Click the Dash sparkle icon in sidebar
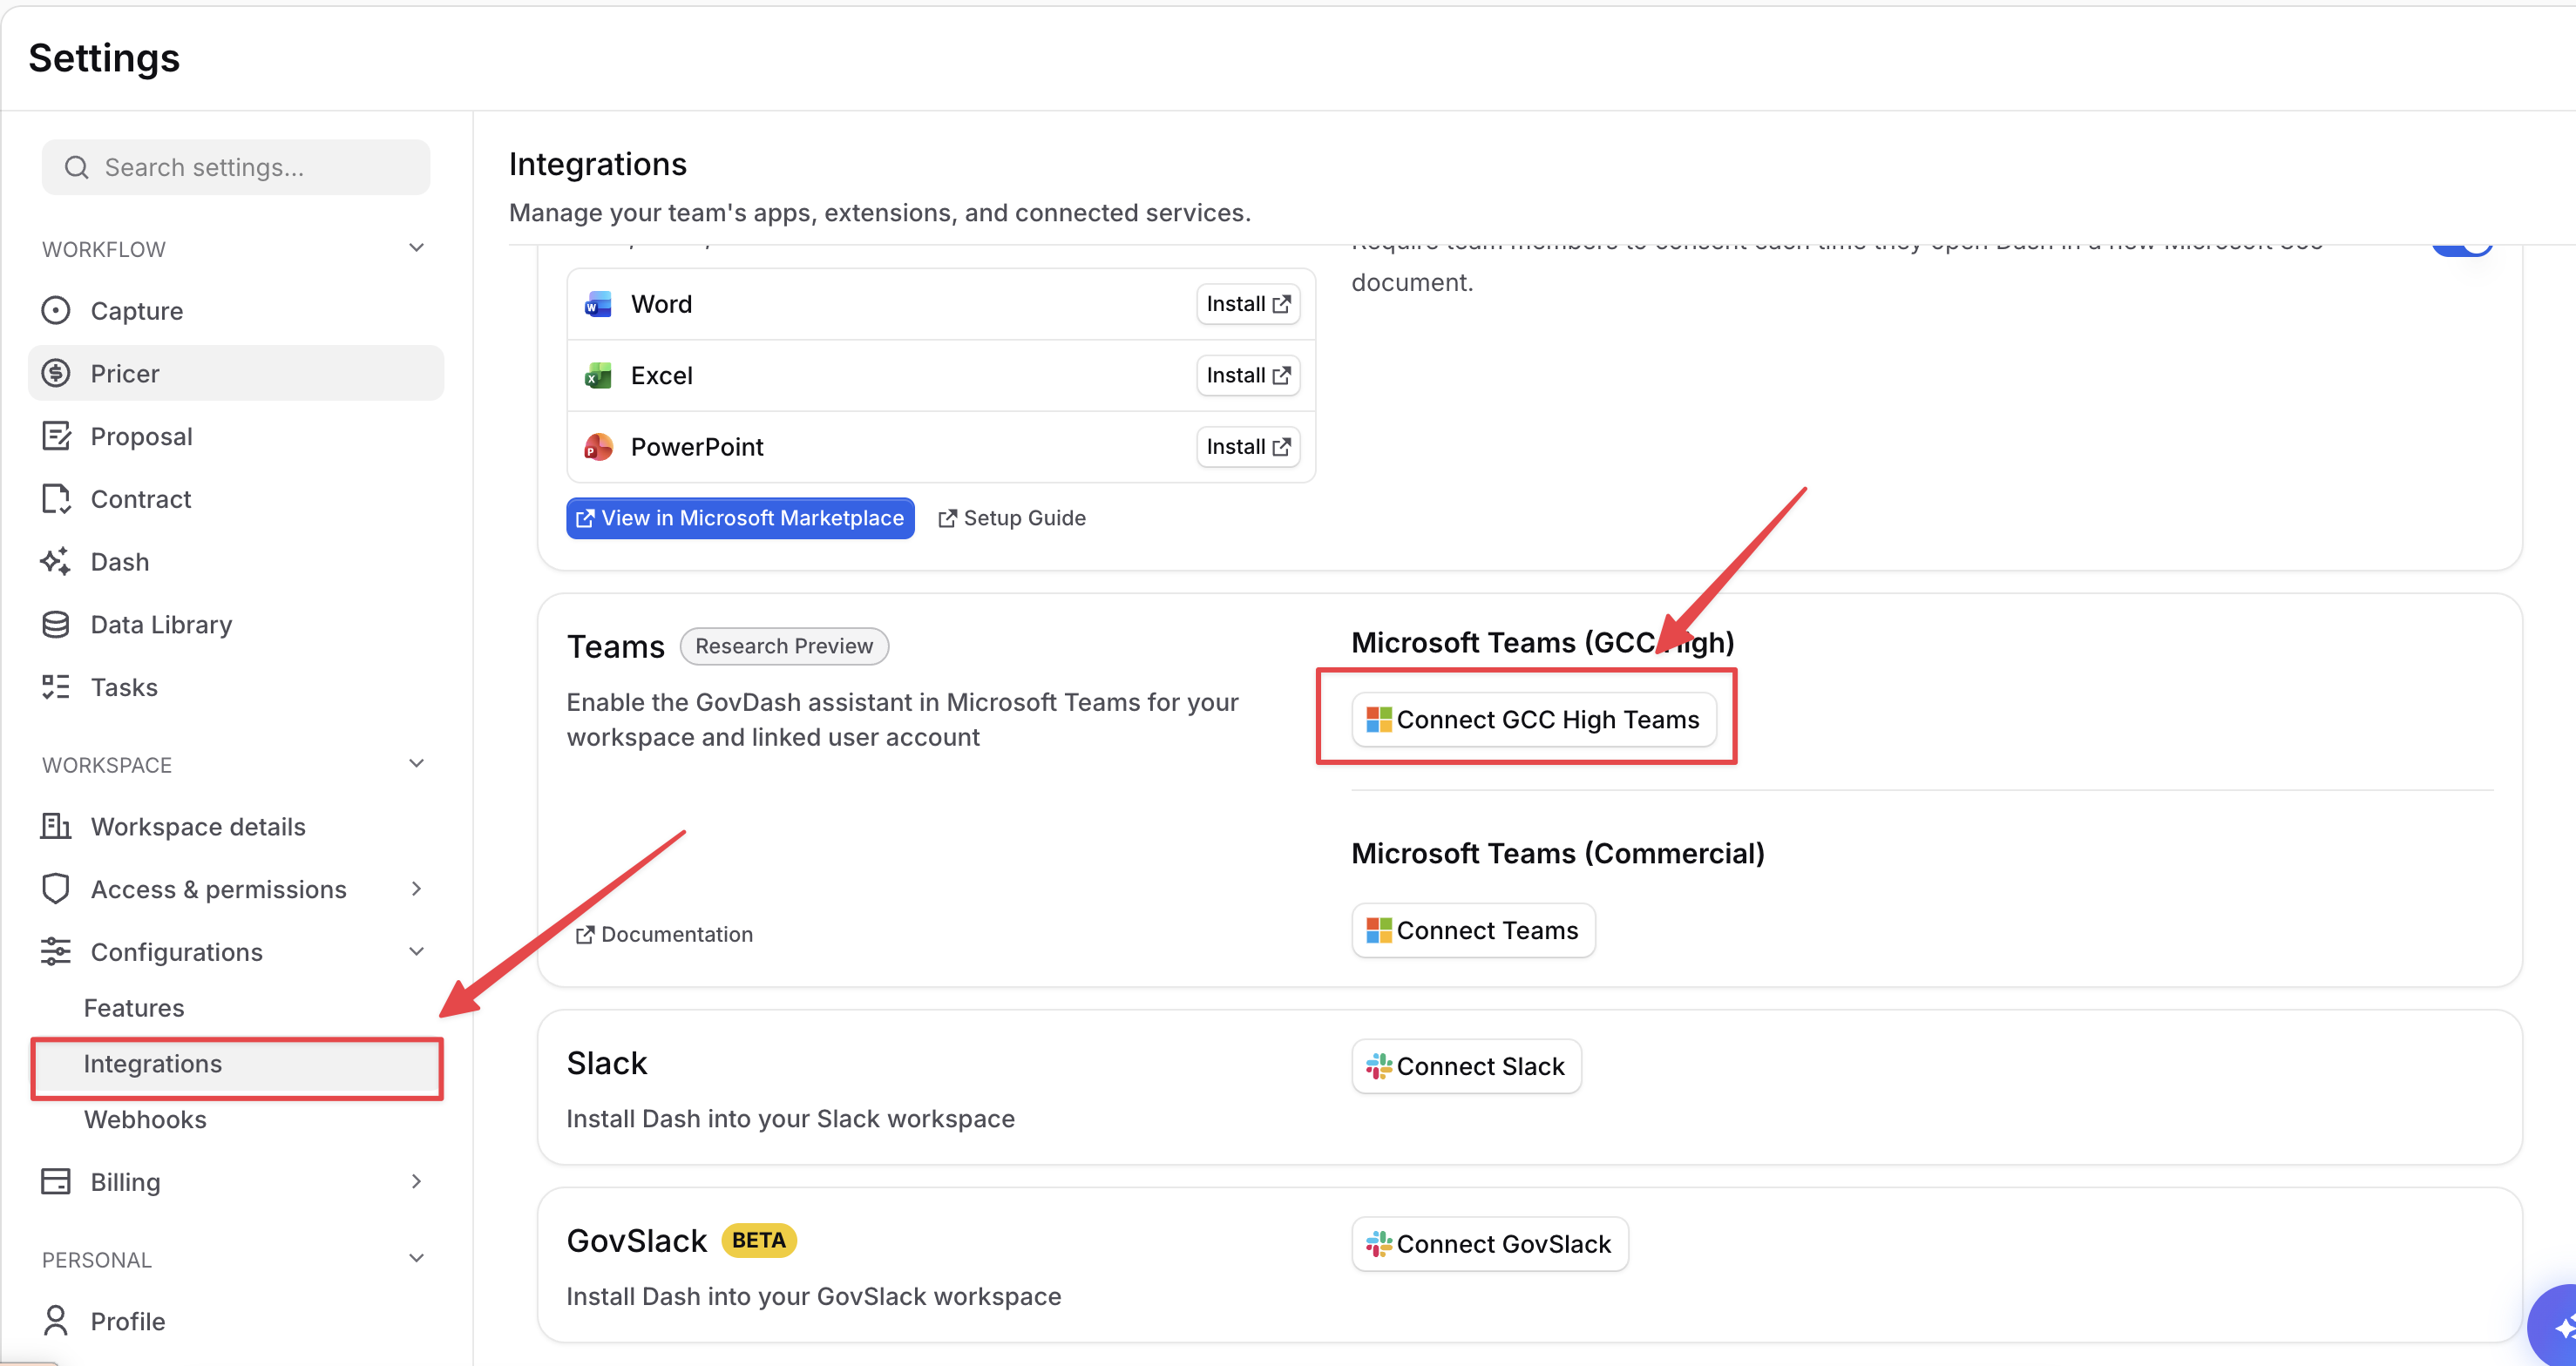The height and width of the screenshot is (1366, 2576). coord(56,562)
